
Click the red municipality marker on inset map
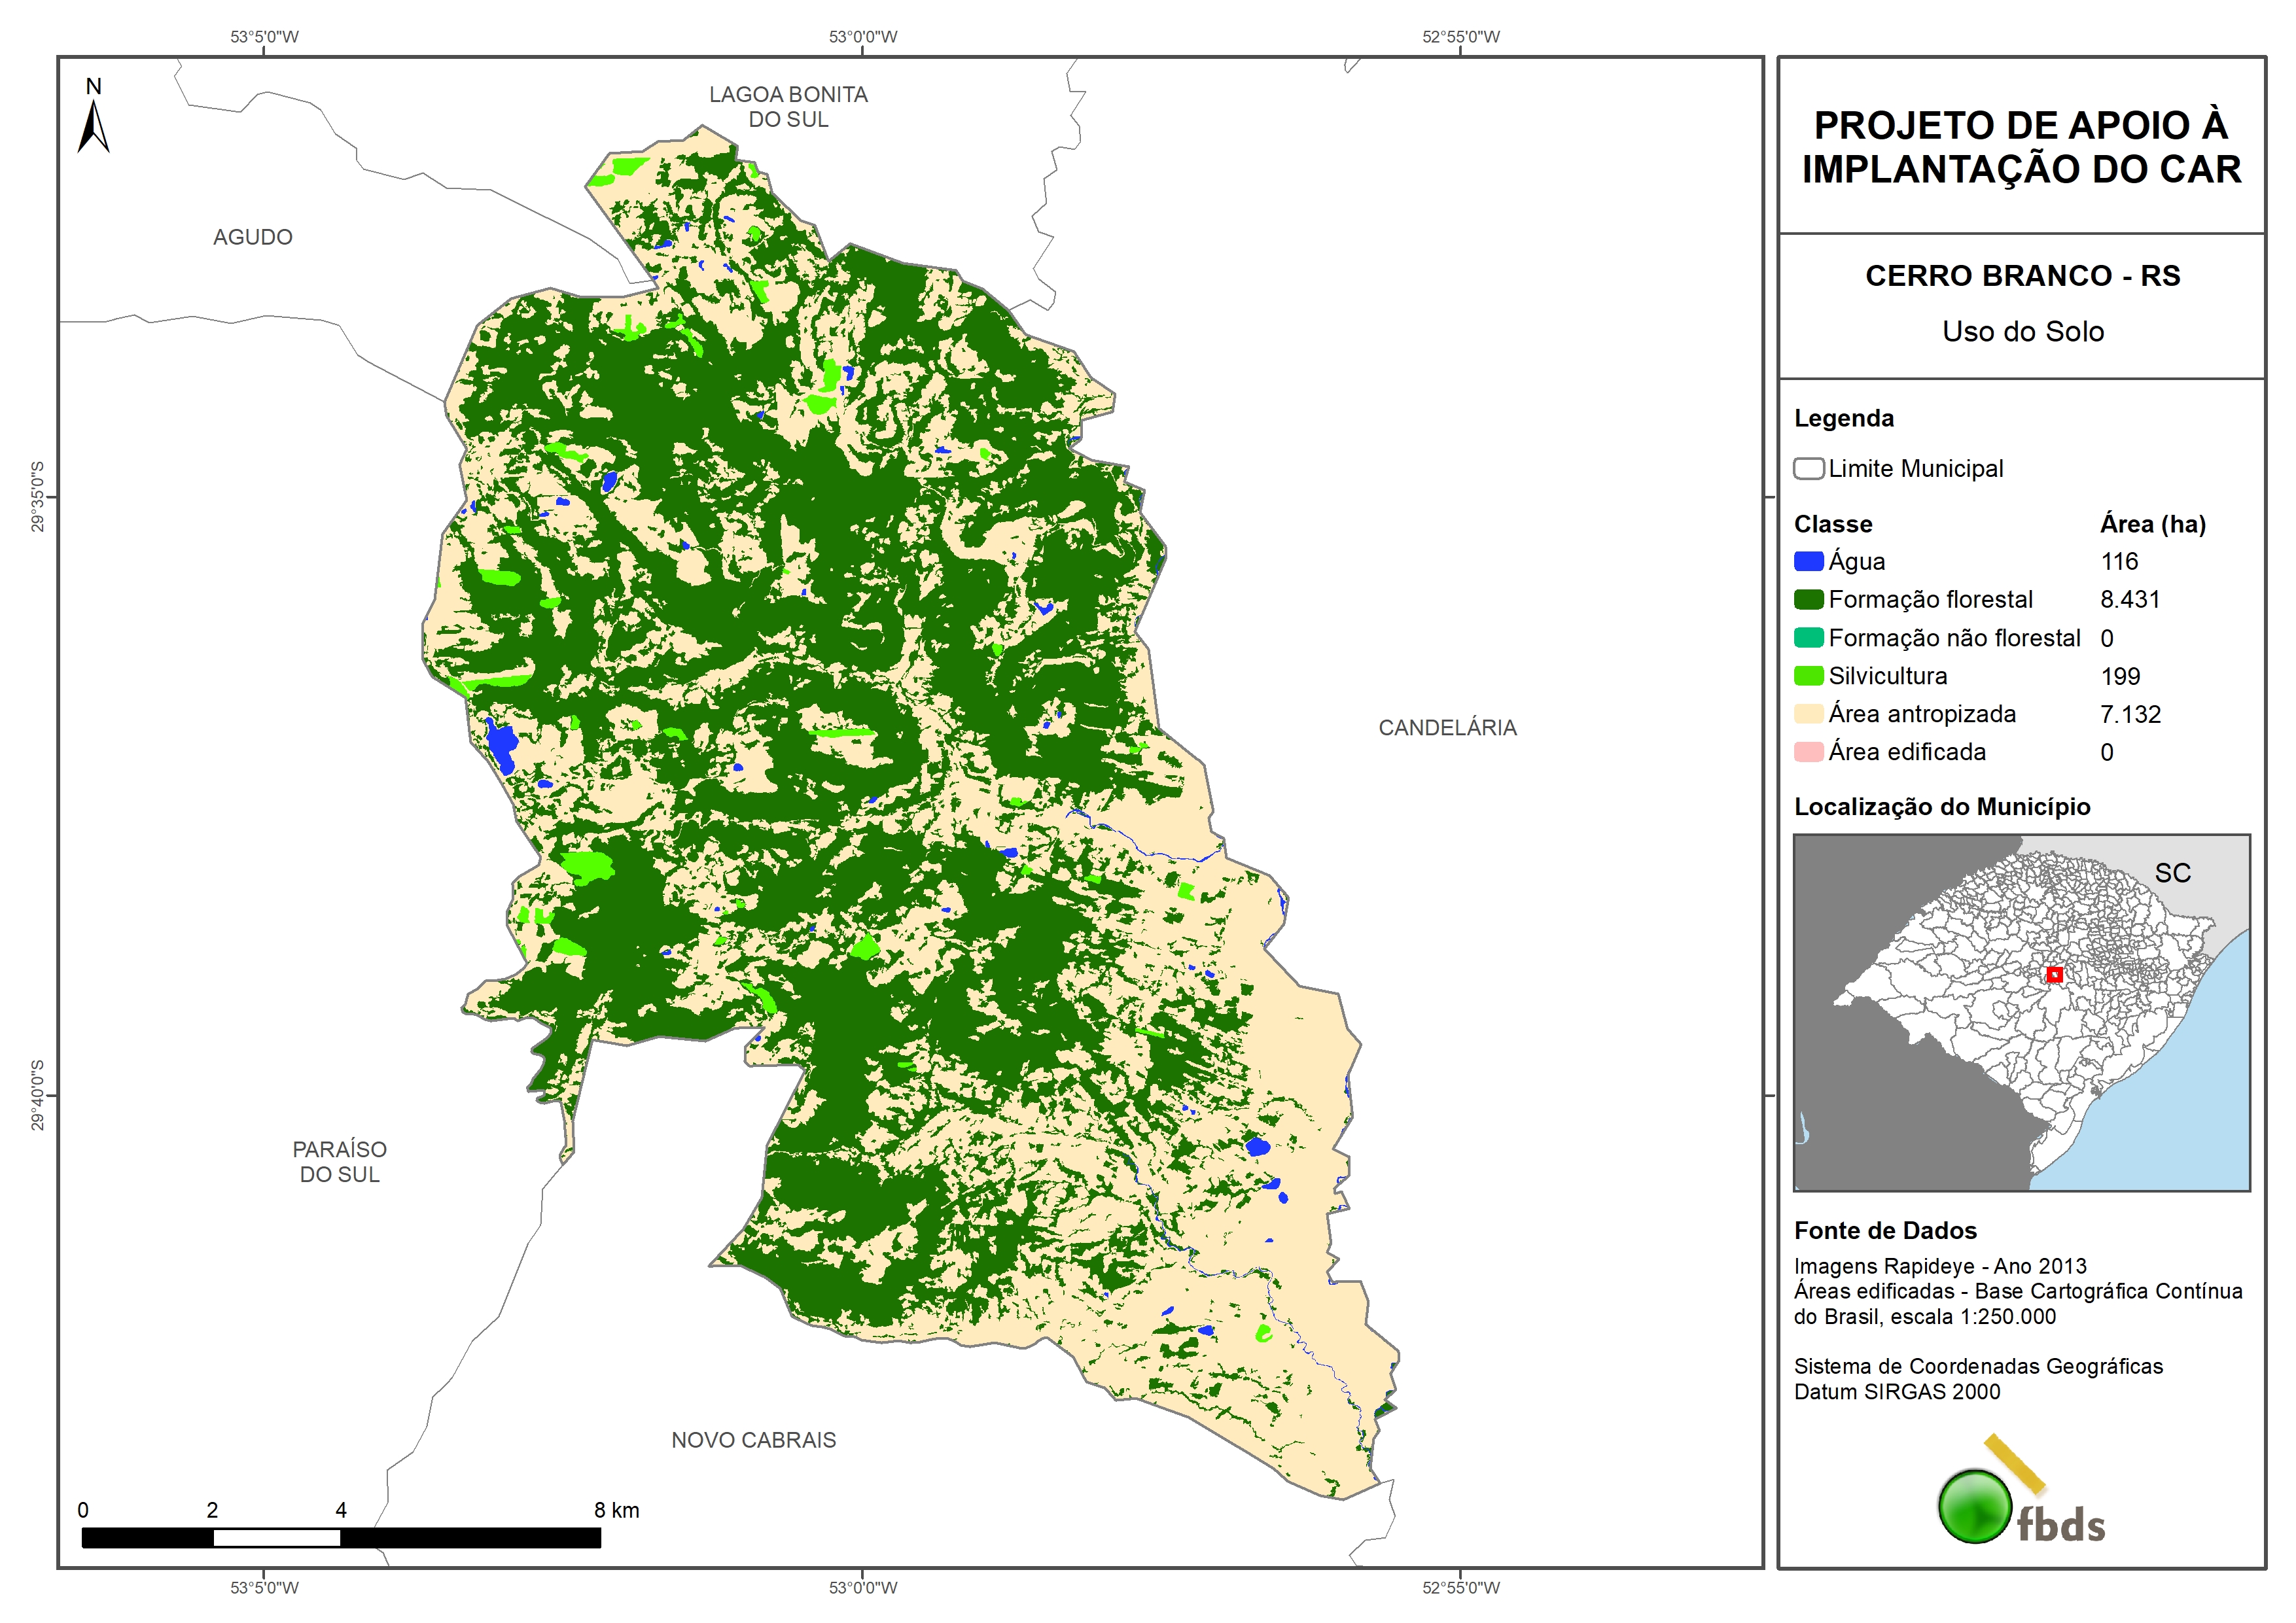click(x=2054, y=974)
